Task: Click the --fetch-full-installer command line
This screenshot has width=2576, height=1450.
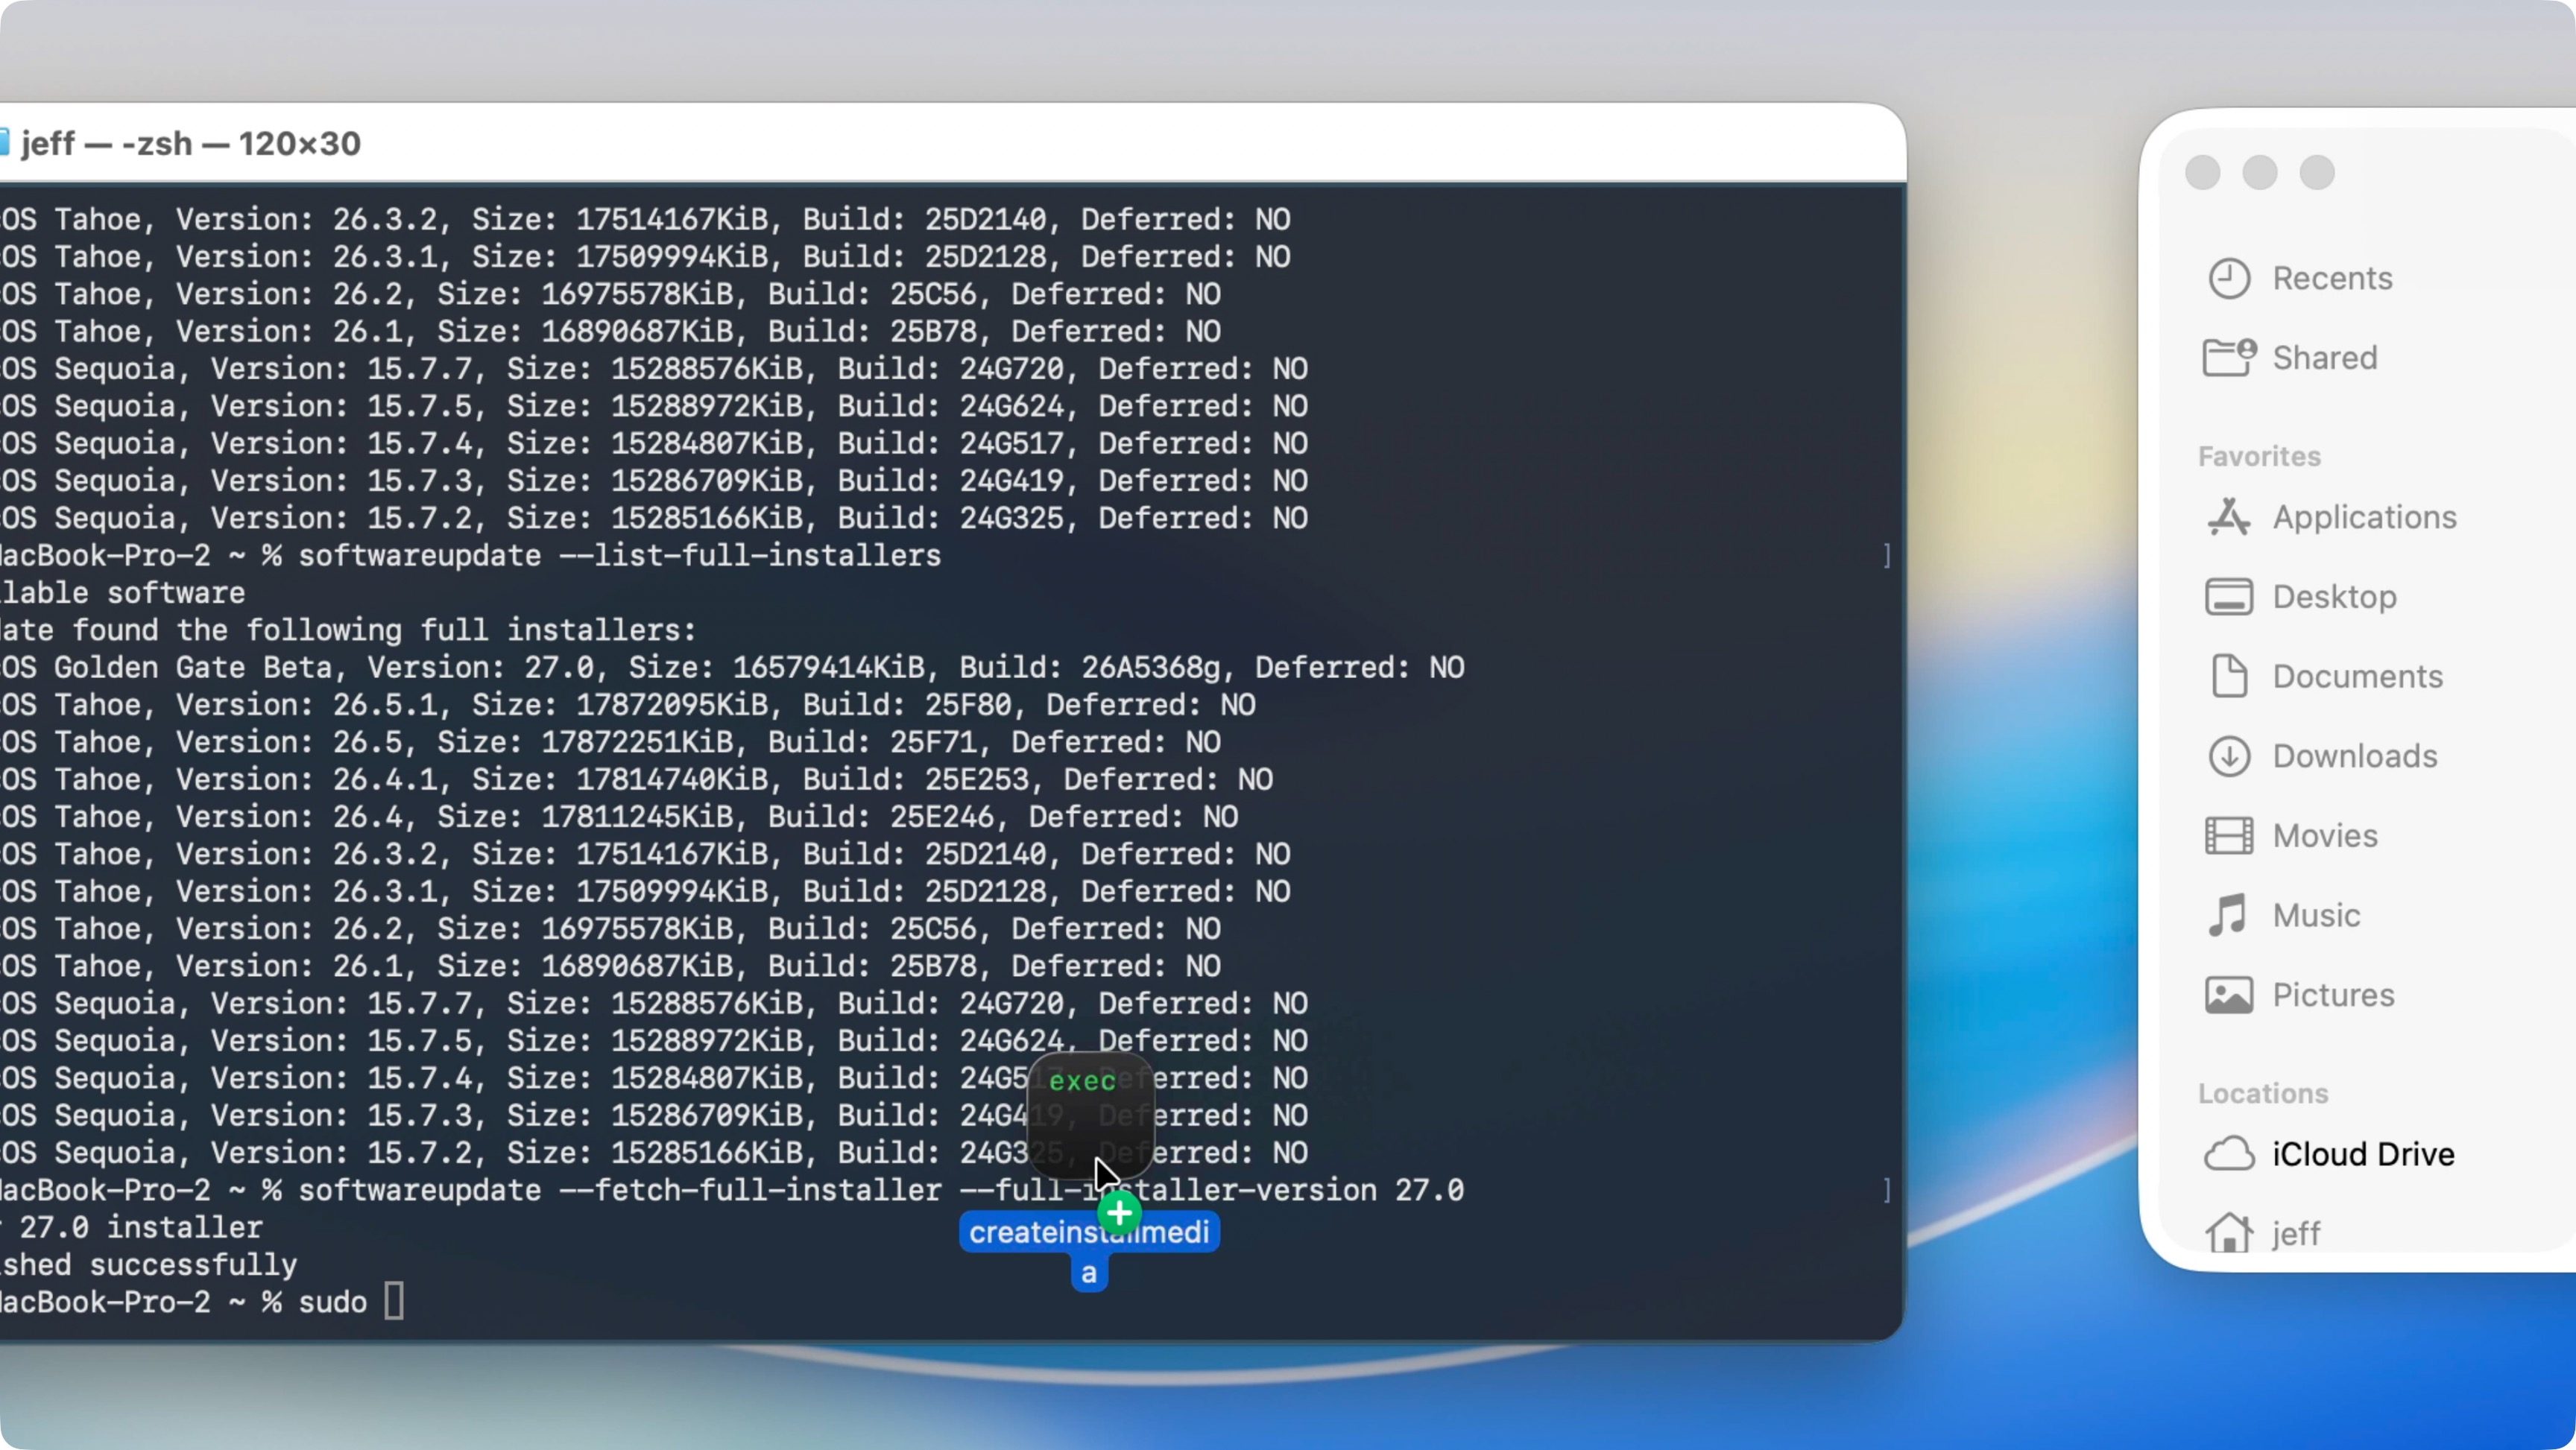Action: 732,1190
